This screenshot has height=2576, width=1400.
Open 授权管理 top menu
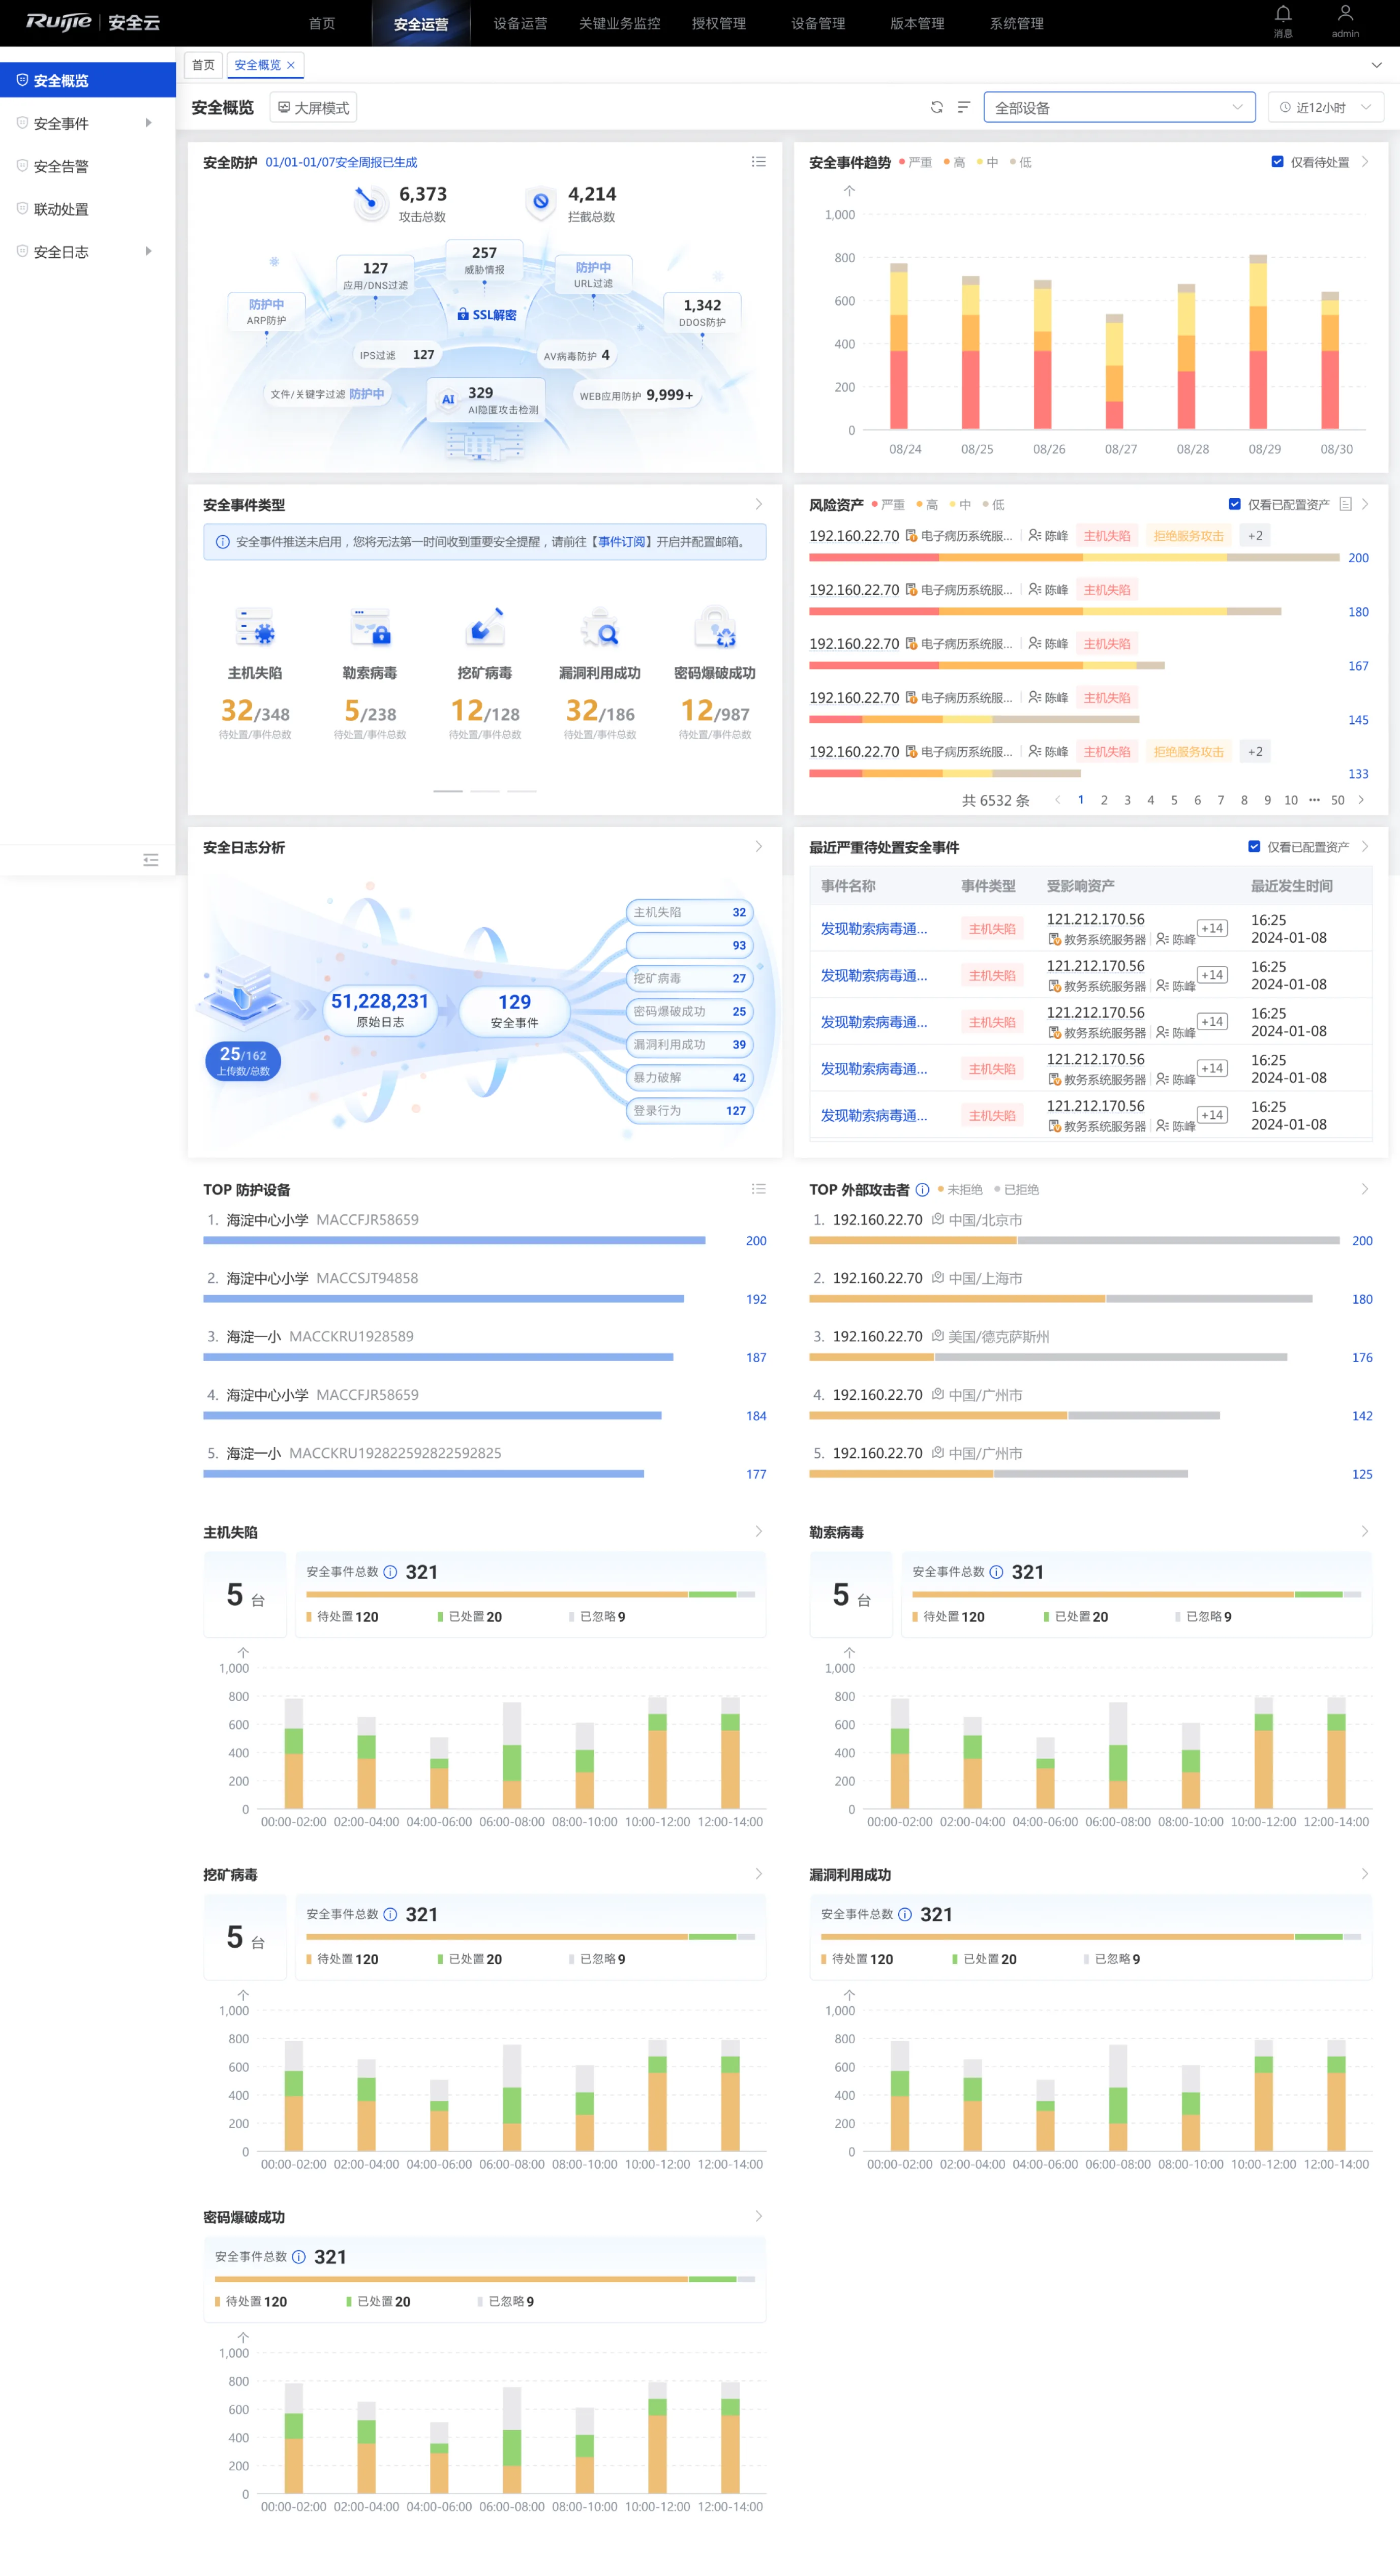tap(719, 23)
